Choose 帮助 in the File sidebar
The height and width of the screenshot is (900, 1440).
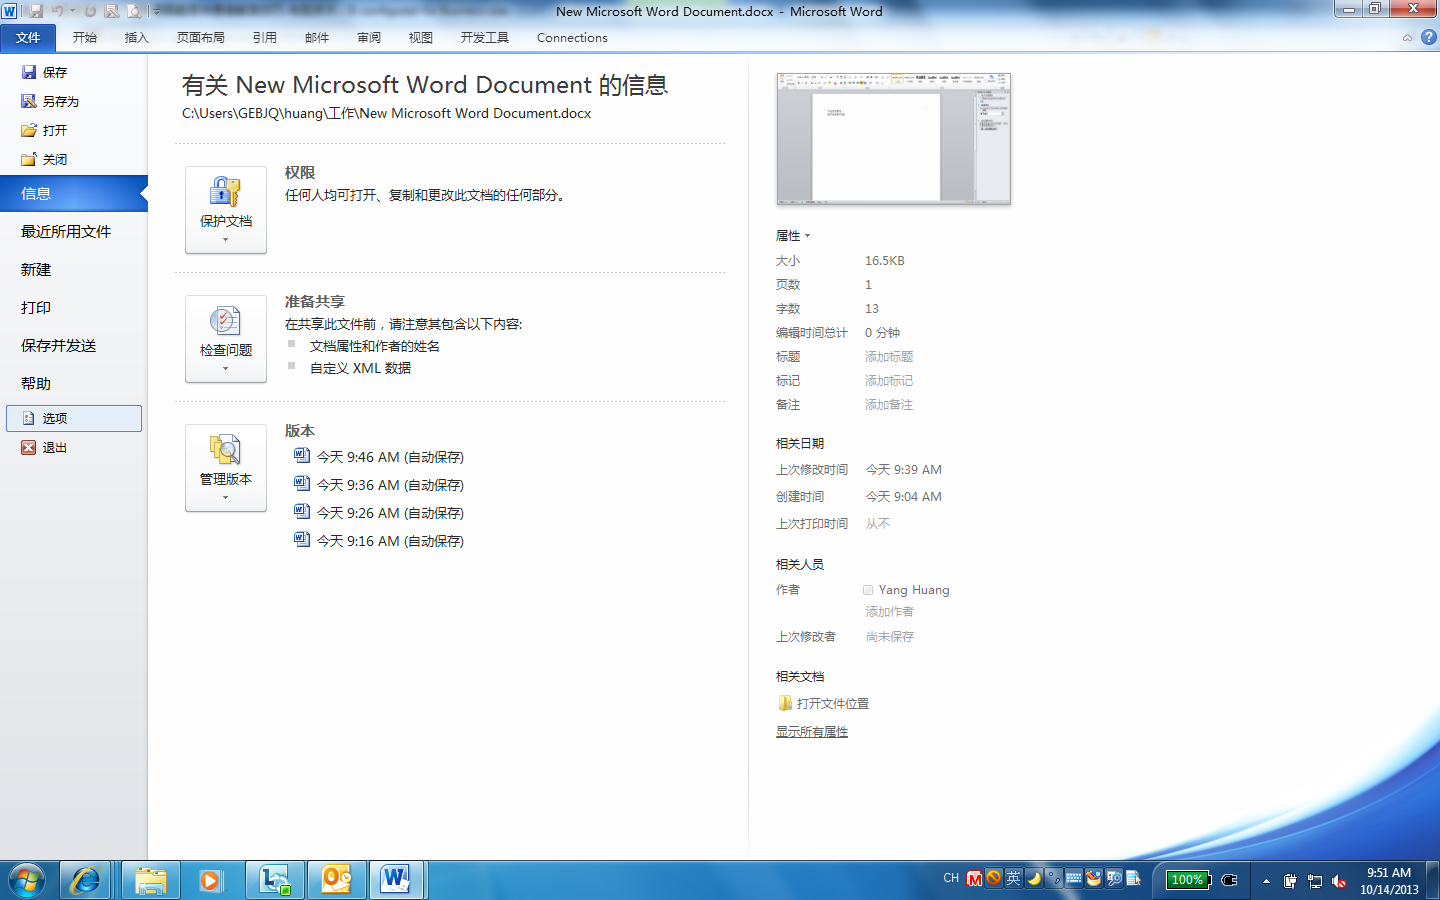click(x=36, y=383)
